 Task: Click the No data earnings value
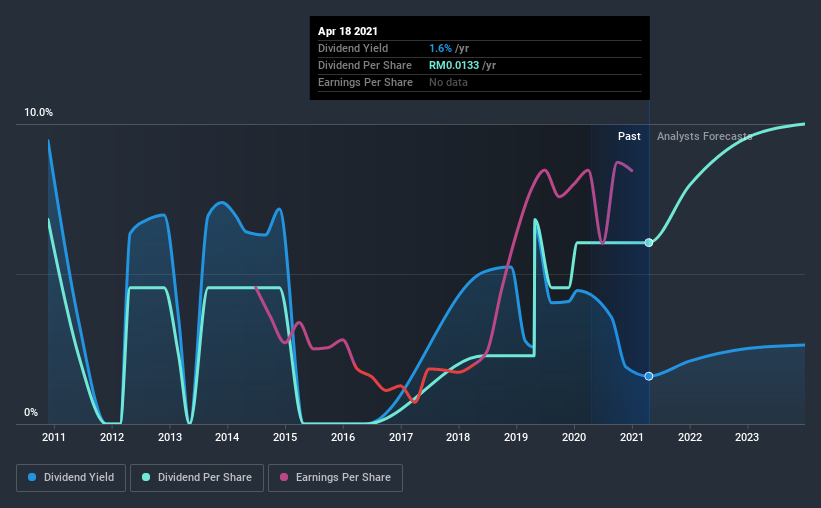click(448, 82)
